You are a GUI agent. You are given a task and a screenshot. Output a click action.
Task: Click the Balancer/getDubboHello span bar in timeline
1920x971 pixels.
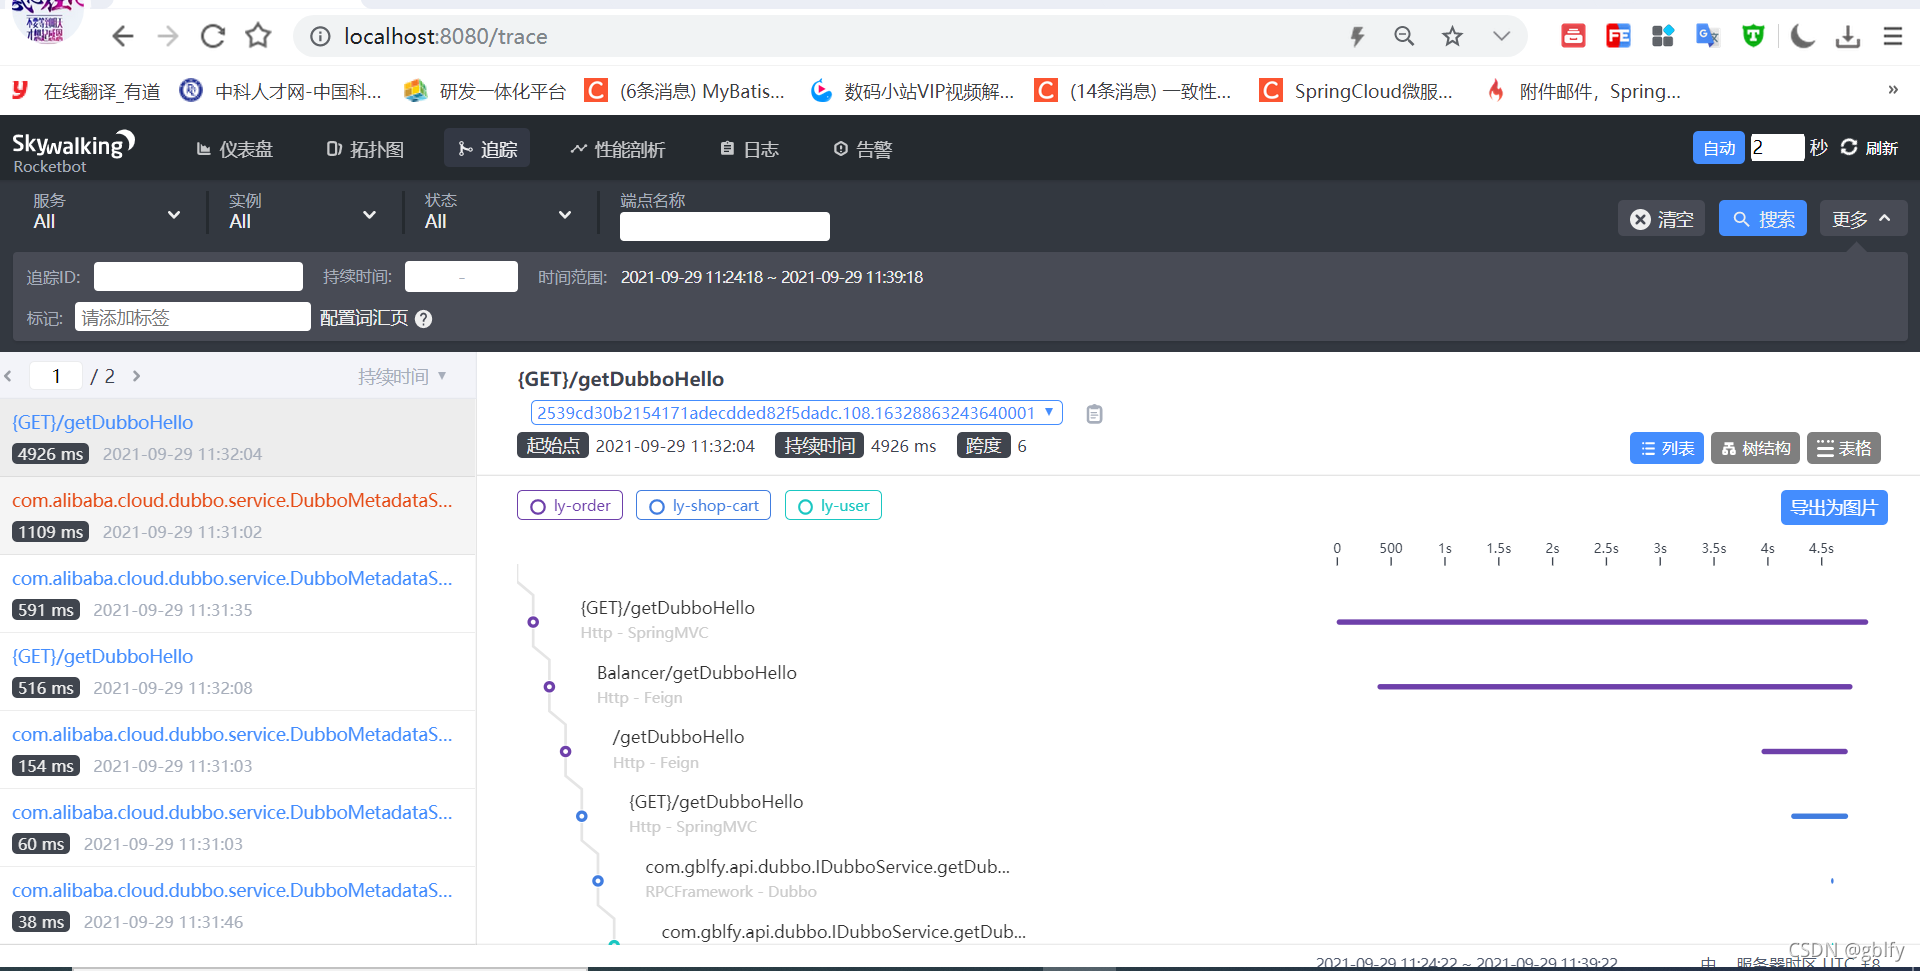pos(1614,687)
